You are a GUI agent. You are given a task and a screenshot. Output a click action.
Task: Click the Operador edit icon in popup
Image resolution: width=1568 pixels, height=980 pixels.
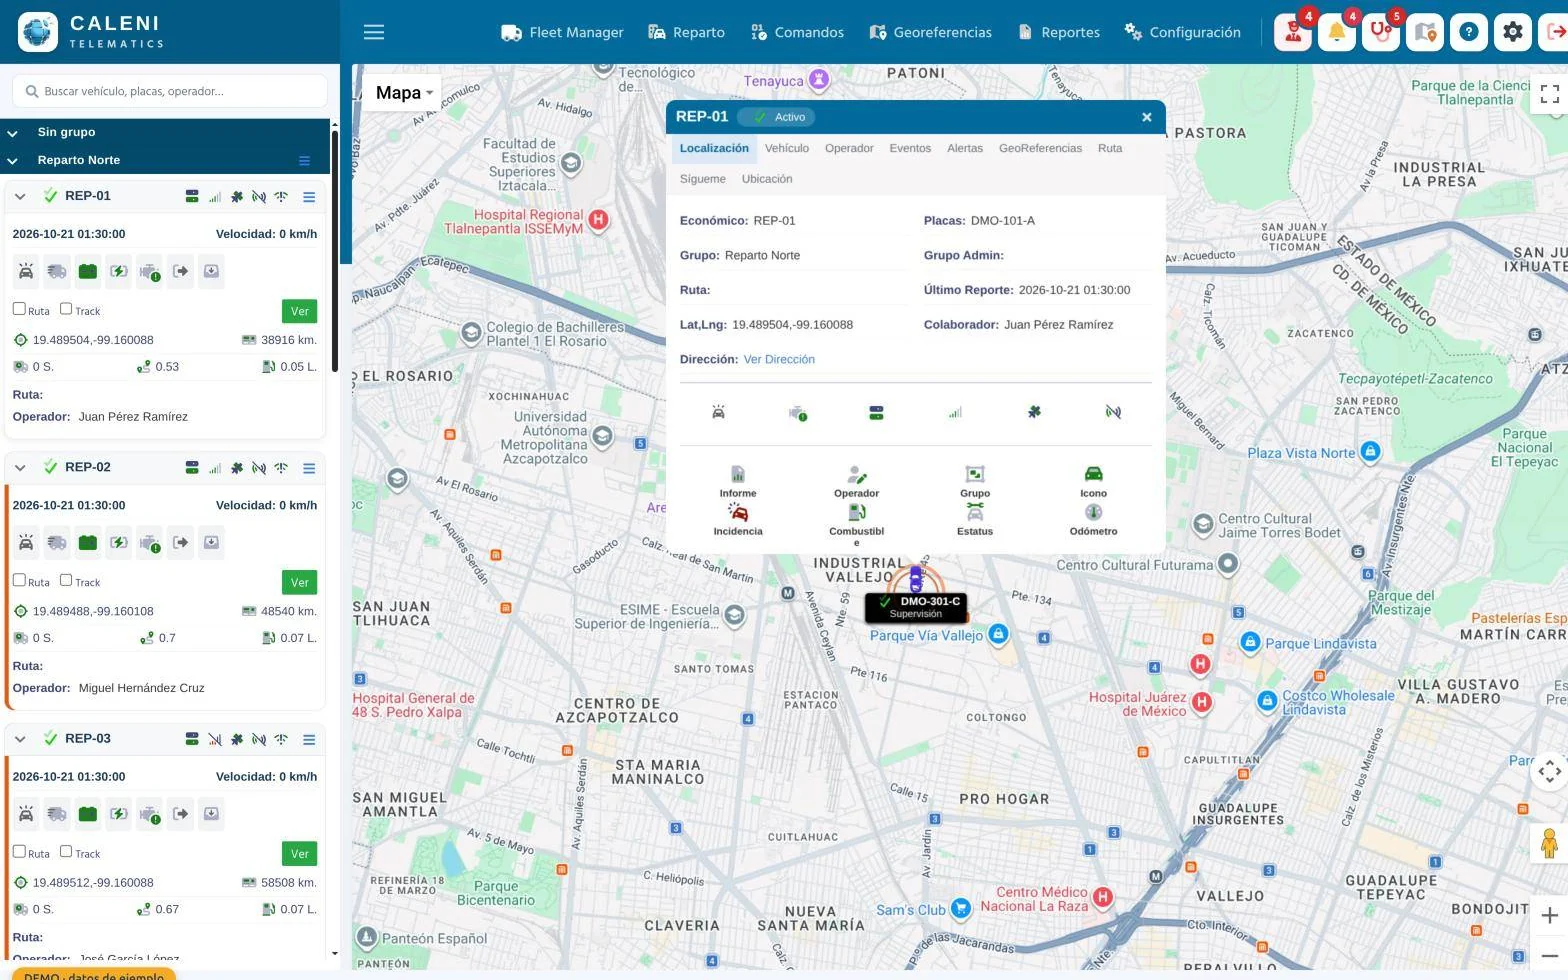(857, 474)
